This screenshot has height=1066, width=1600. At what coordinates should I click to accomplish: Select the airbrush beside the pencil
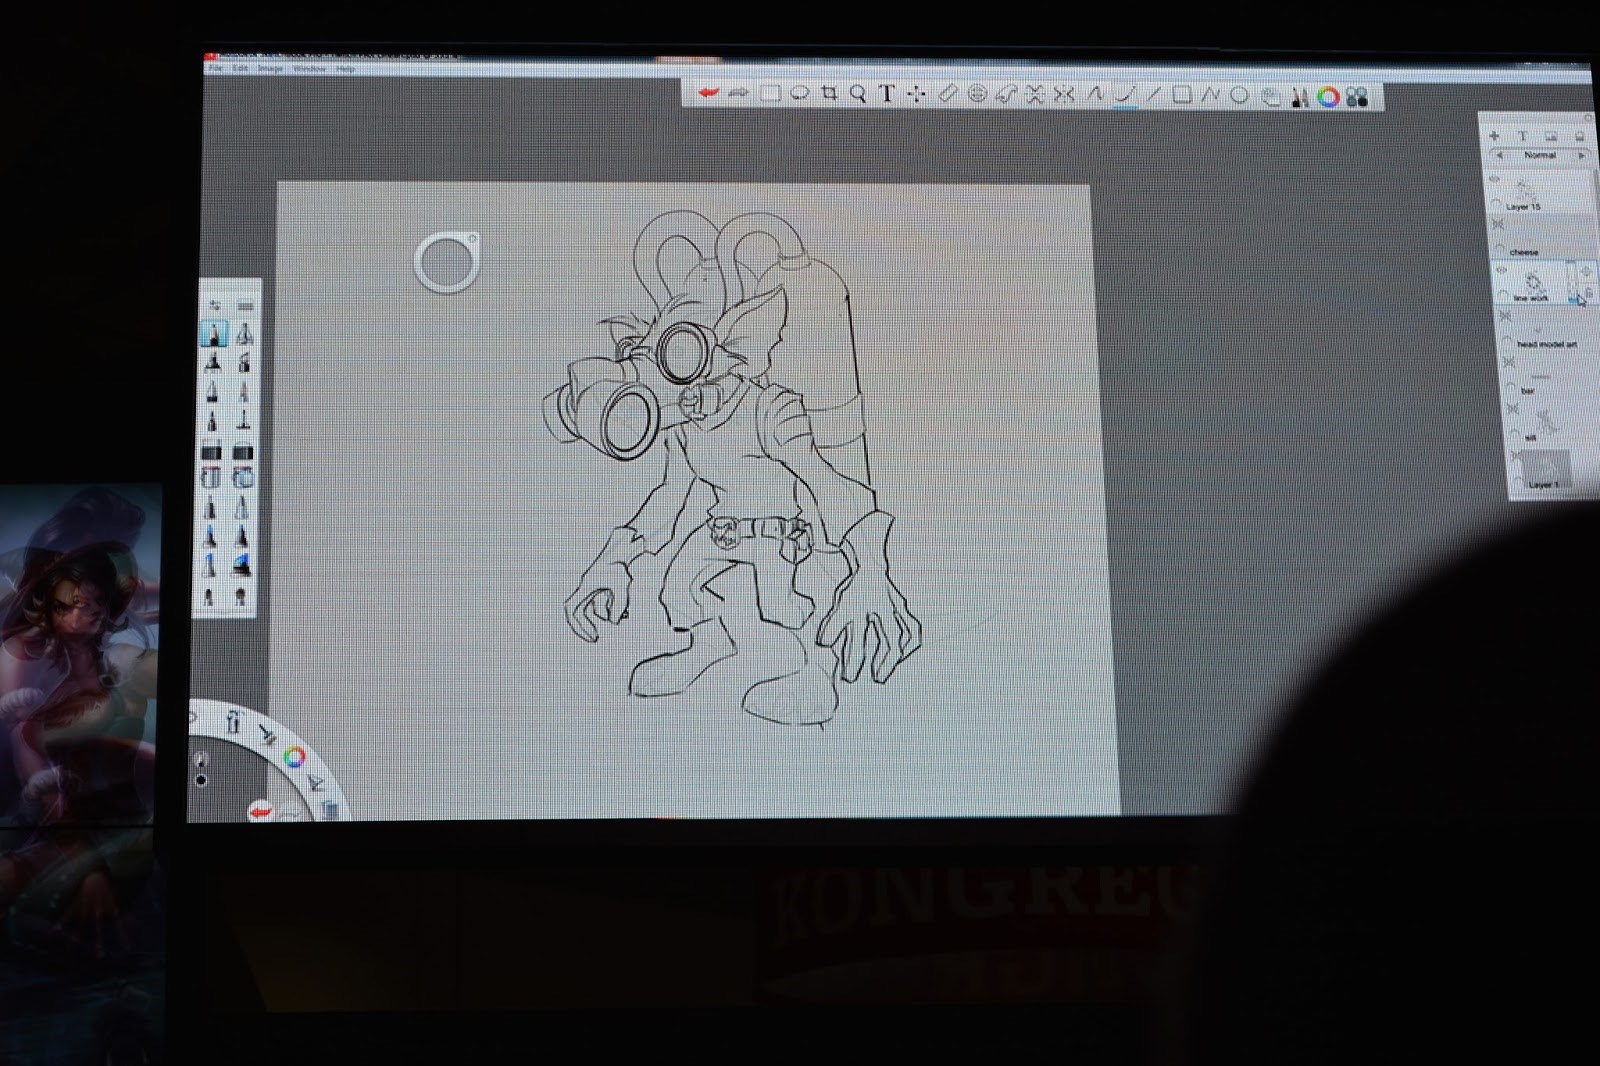pos(243,333)
